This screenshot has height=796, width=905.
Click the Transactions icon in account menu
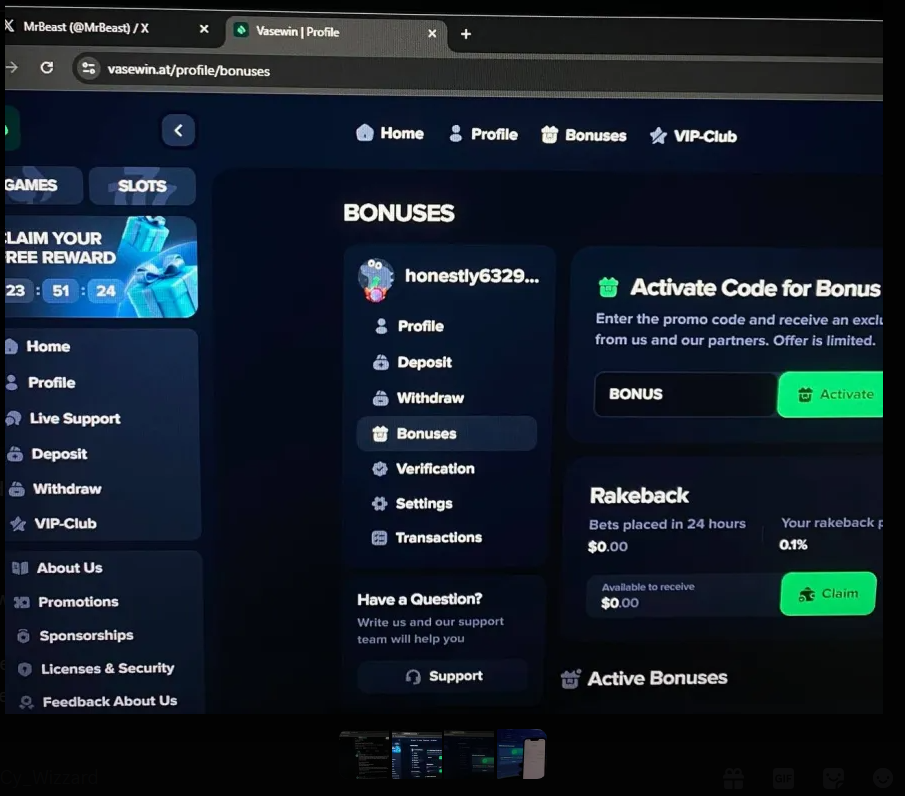pyautogui.click(x=379, y=538)
